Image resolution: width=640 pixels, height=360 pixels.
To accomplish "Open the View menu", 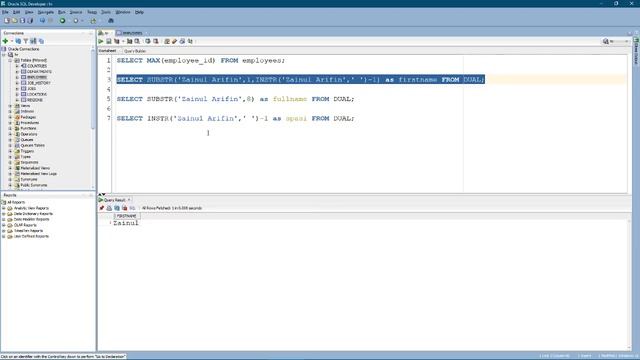I will (x=29, y=12).
